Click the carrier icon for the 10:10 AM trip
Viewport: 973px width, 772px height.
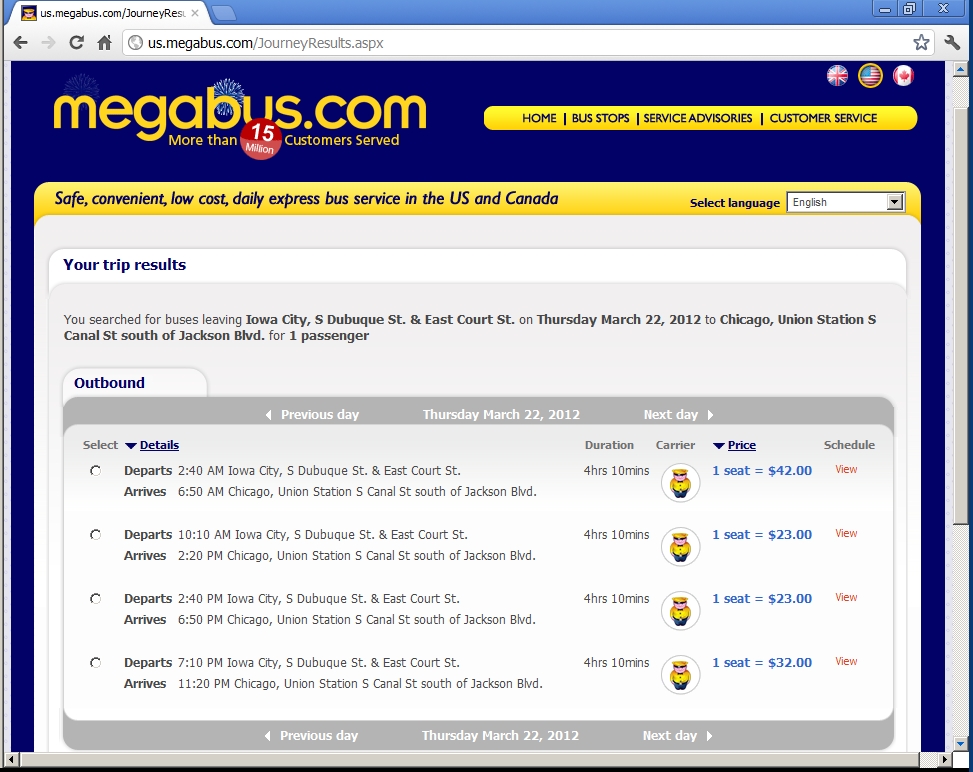[x=680, y=547]
